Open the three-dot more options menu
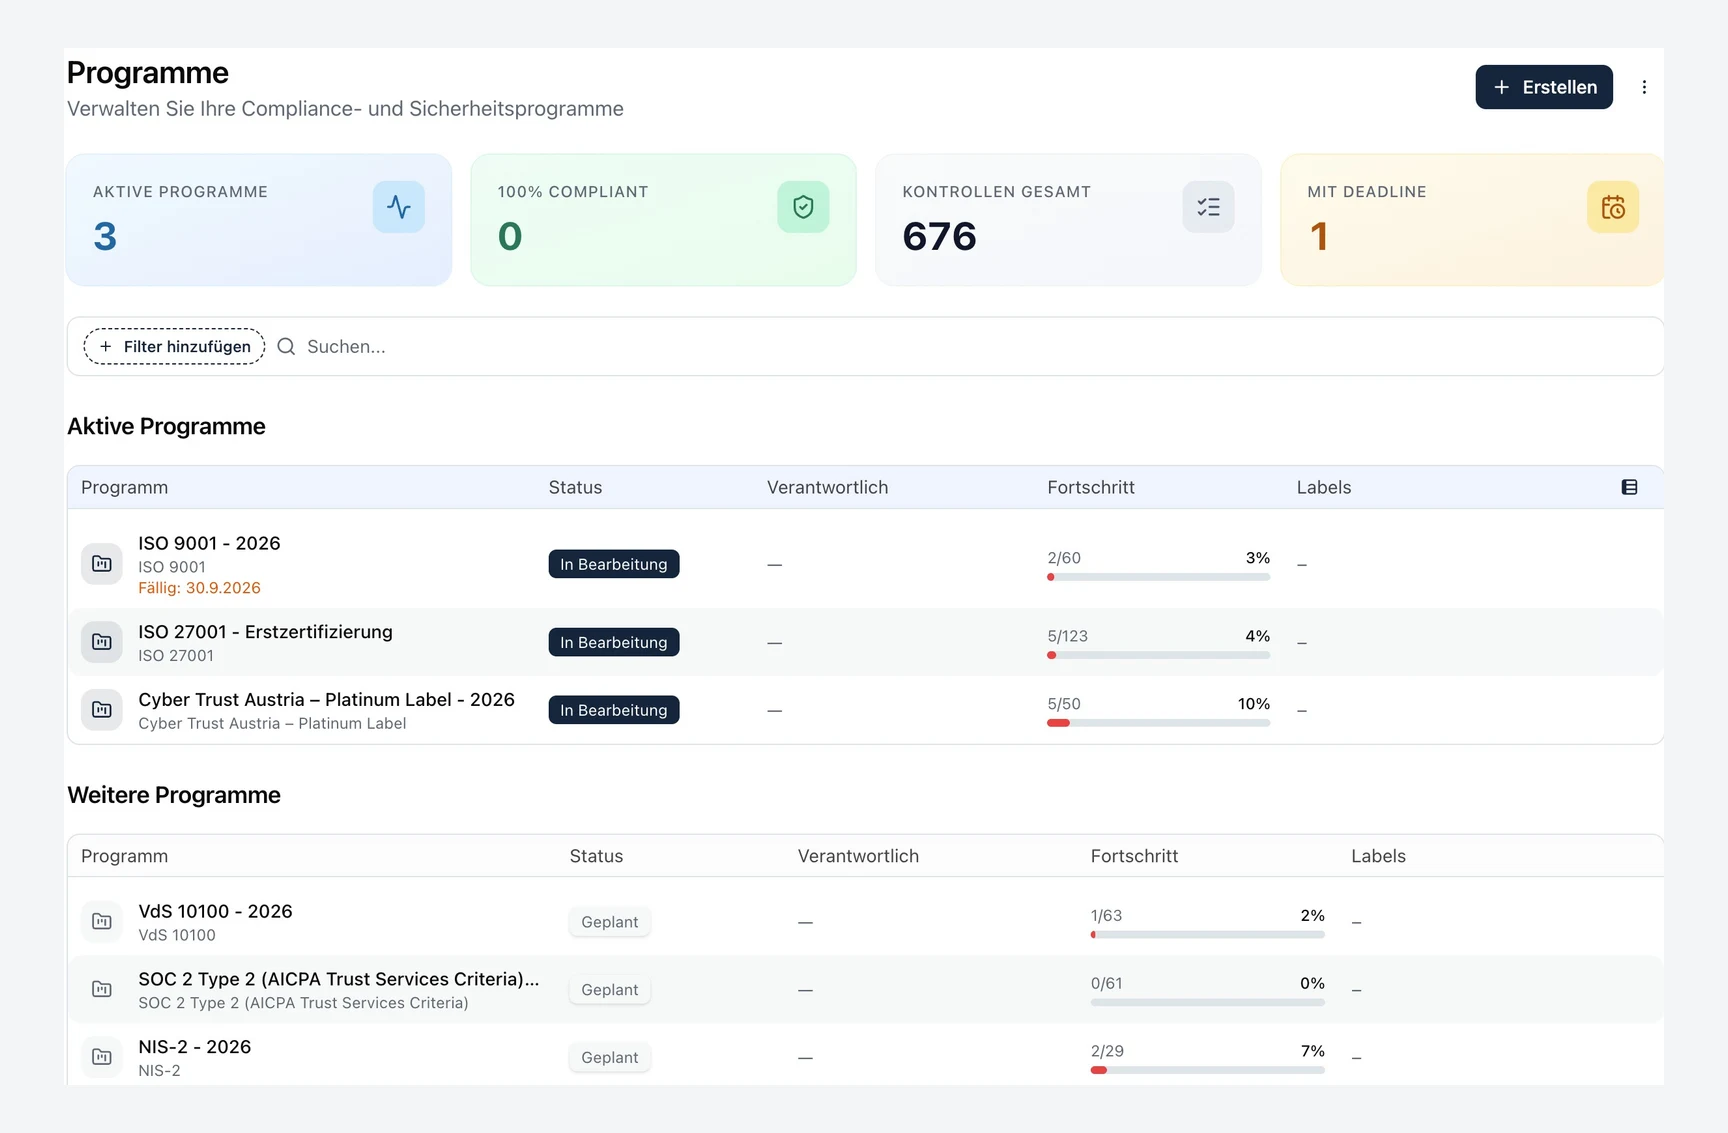The height and width of the screenshot is (1133, 1728). point(1644,87)
